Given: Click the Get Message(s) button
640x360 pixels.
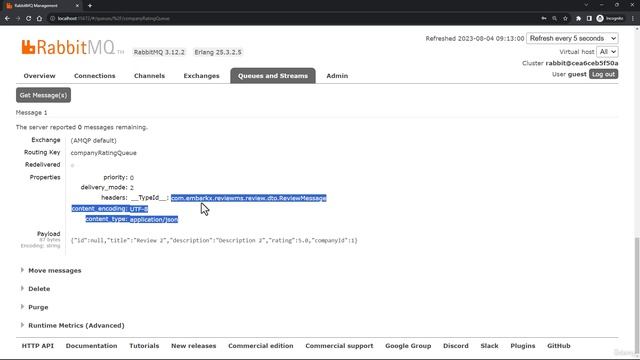Looking at the screenshot, I should [x=43, y=95].
